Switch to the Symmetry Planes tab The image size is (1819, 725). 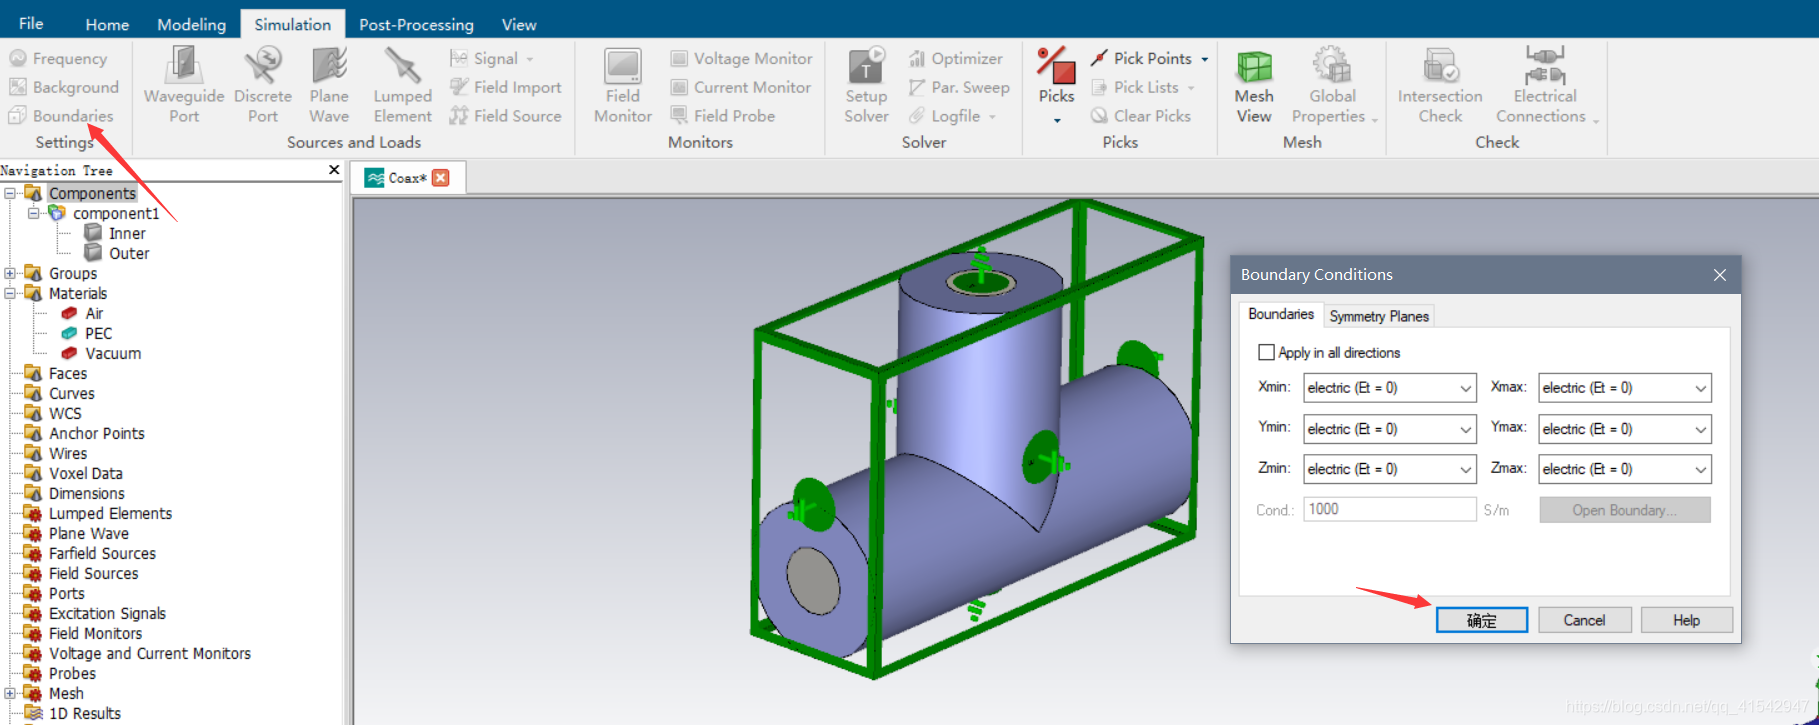click(x=1379, y=316)
